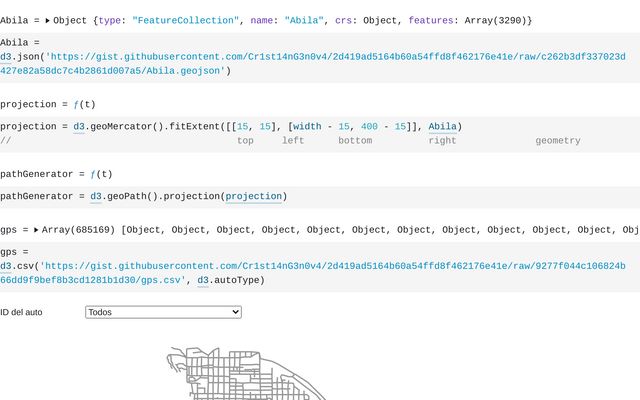Click the d3 reference before .csv
This screenshot has width=640, height=400.
(x=6, y=267)
